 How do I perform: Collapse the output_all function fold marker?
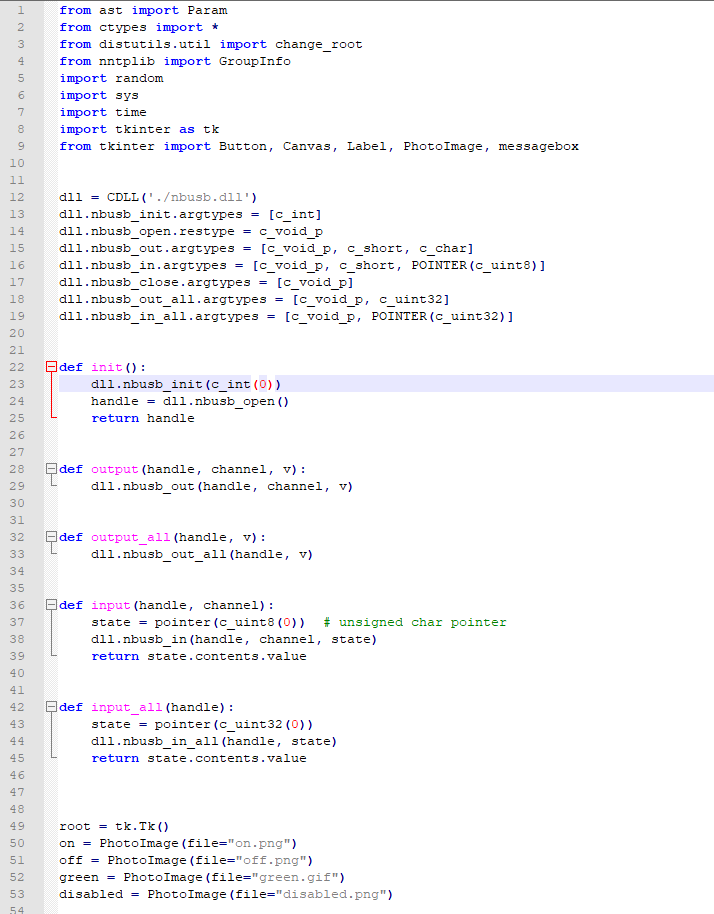pyautogui.click(x=51, y=537)
